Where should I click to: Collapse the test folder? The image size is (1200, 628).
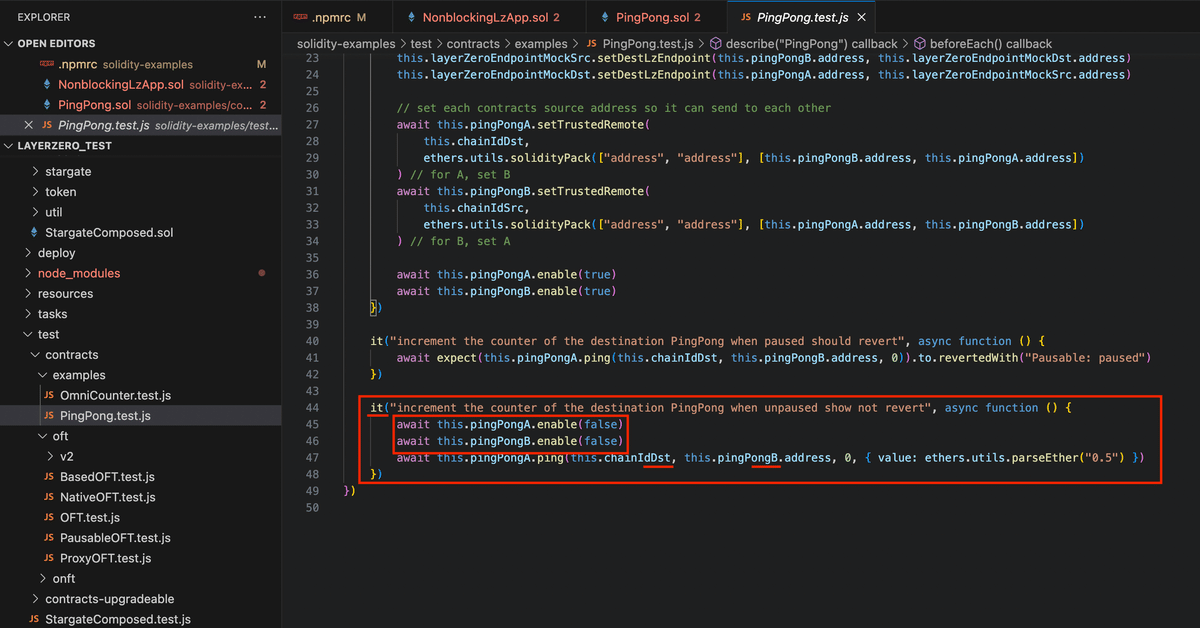click(x=48, y=335)
